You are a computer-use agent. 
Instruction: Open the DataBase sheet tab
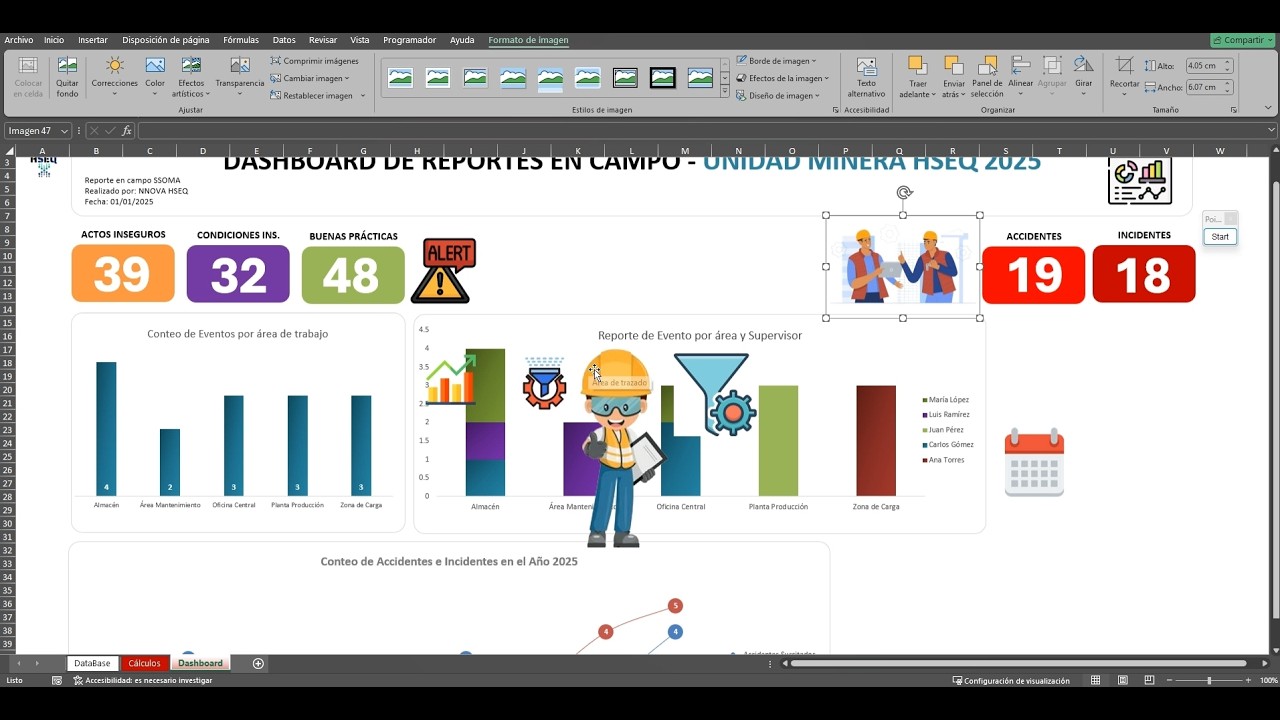coord(92,663)
